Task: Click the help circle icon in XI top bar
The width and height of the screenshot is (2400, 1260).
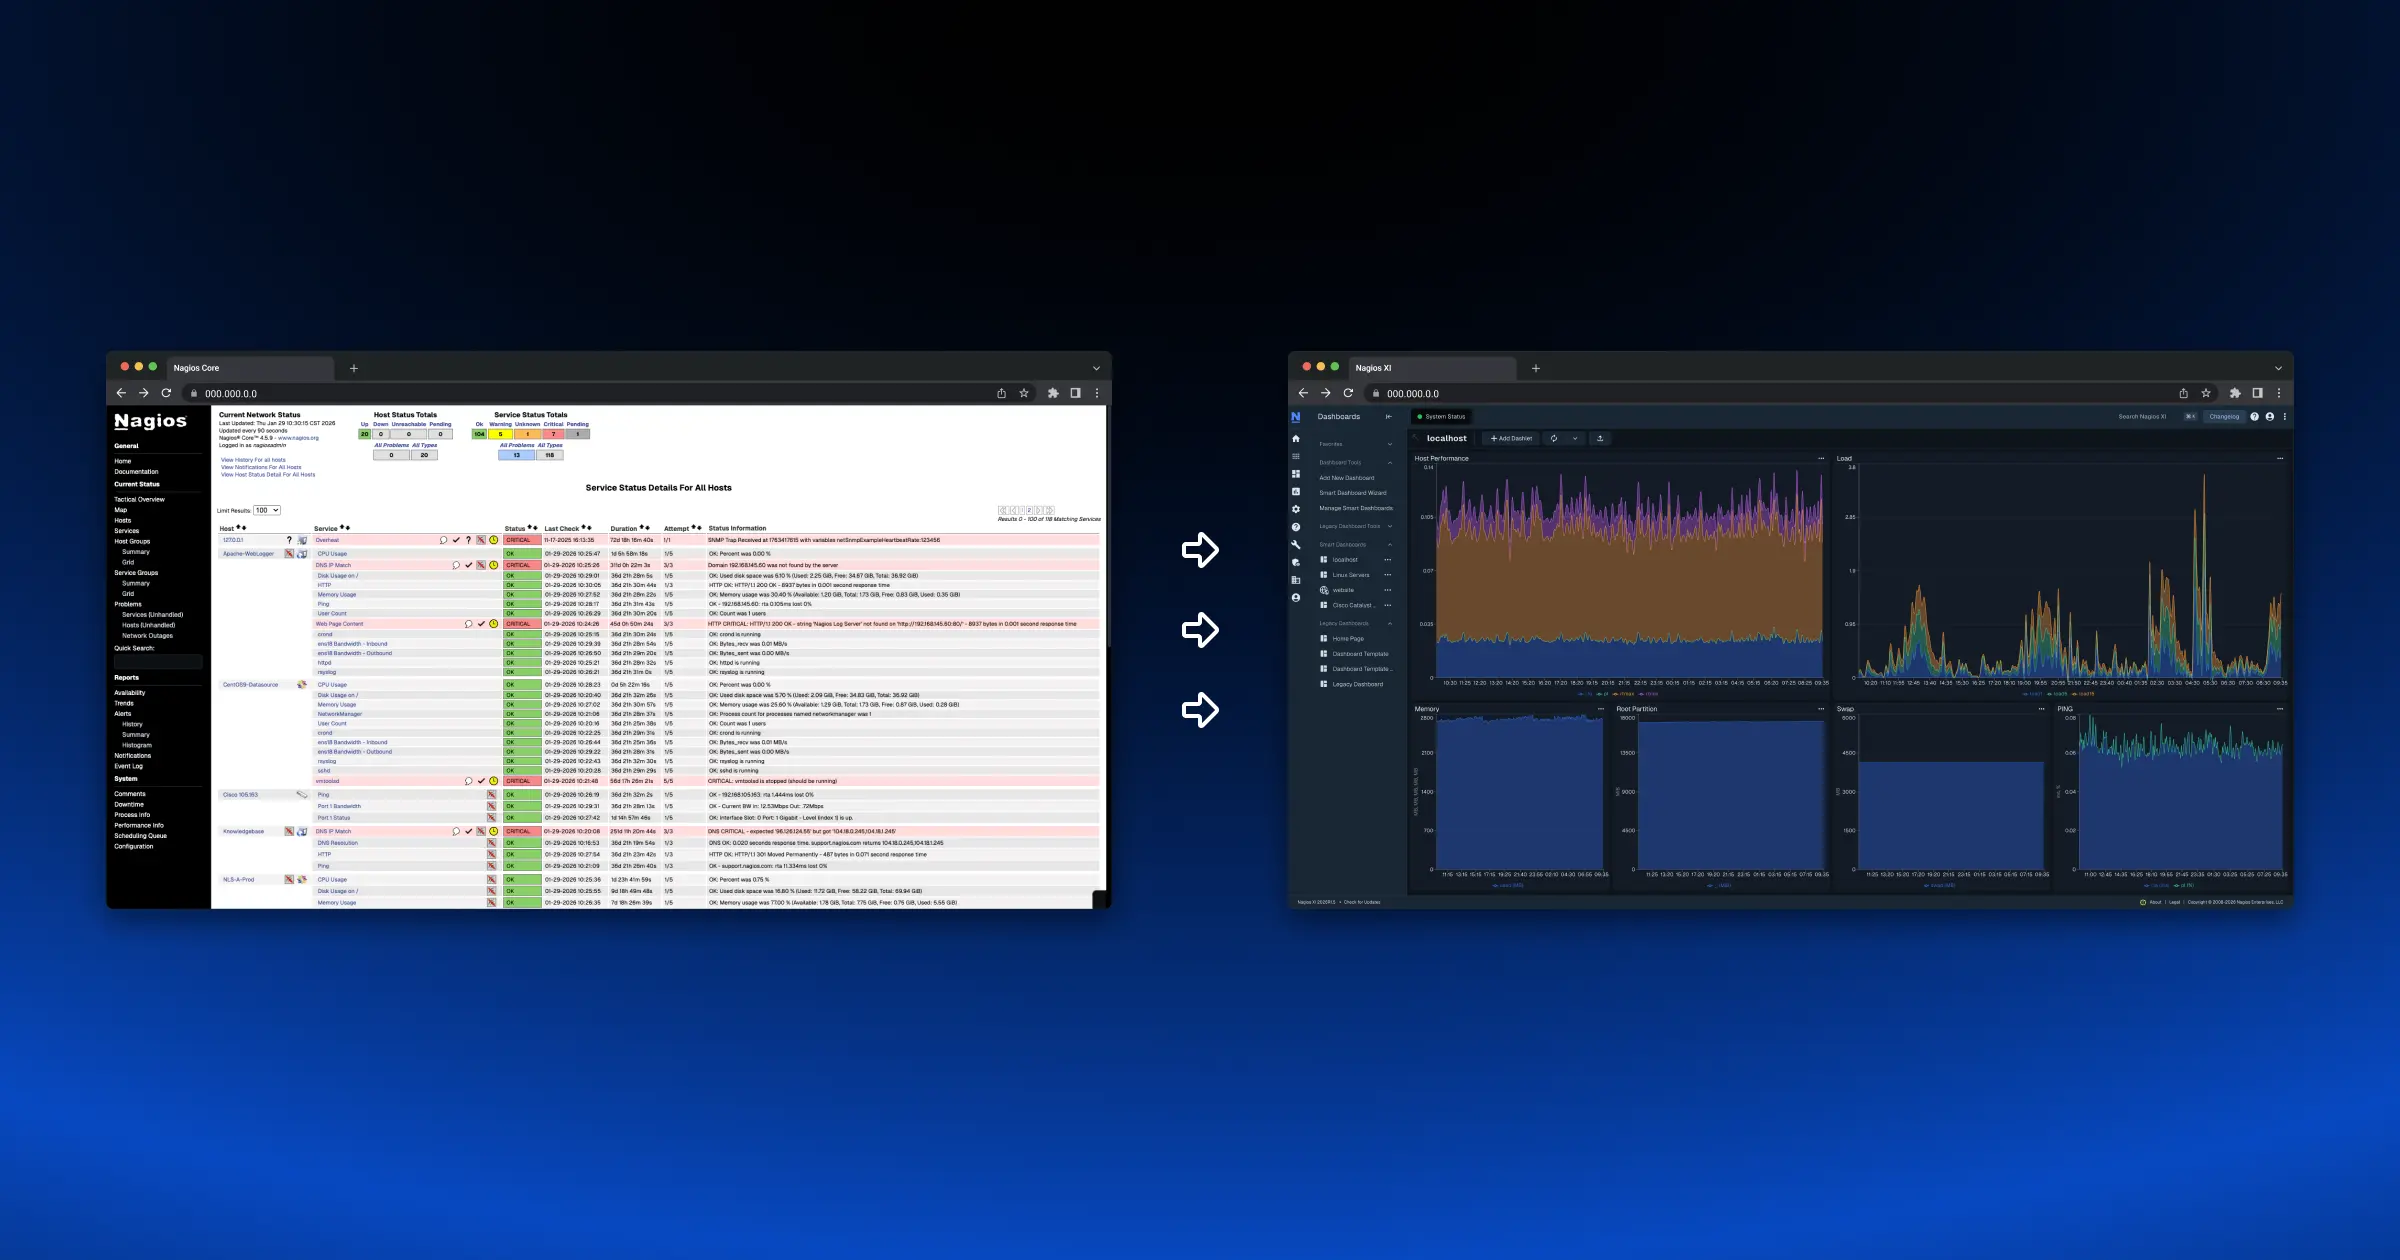Action: 2255,417
